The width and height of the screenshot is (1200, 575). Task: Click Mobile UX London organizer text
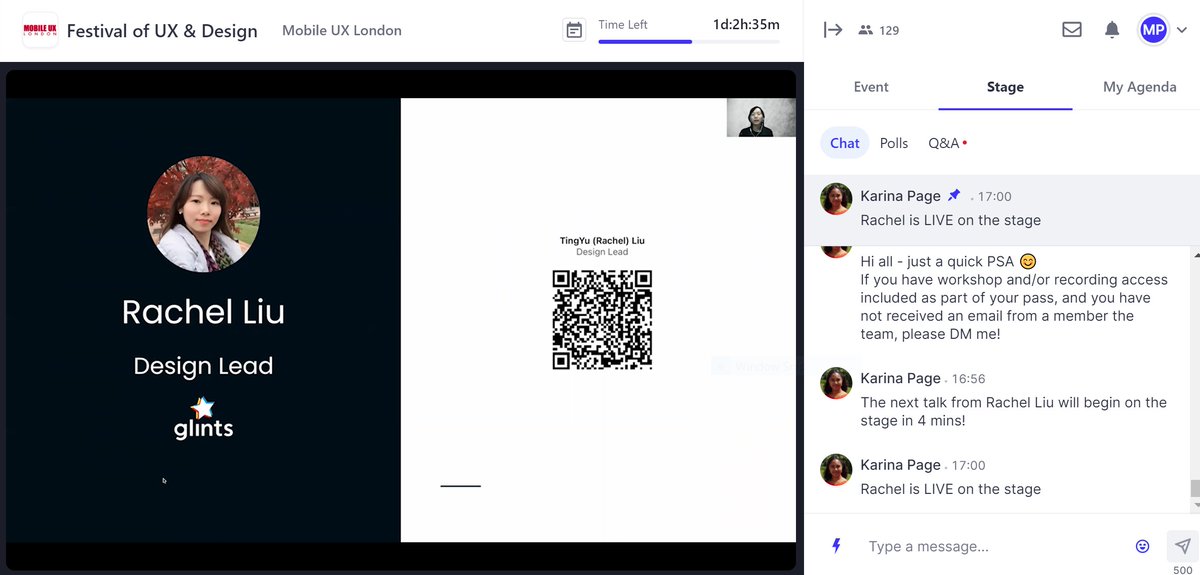[342, 30]
